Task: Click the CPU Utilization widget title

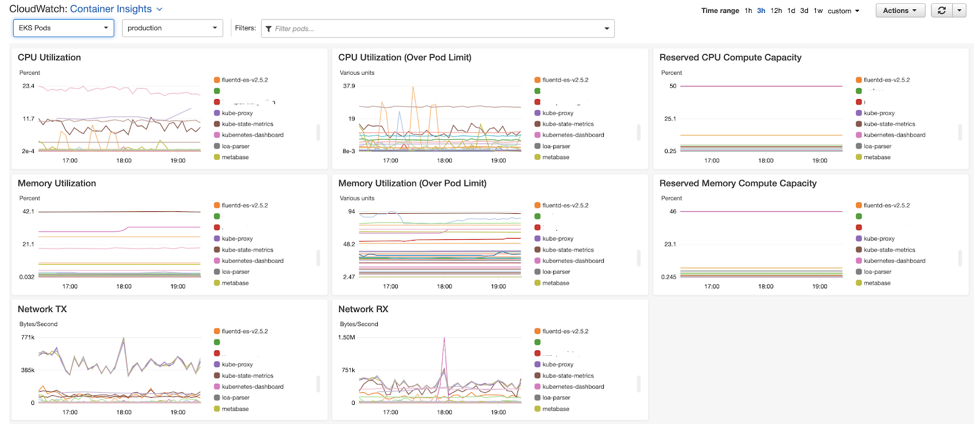Action: click(49, 58)
